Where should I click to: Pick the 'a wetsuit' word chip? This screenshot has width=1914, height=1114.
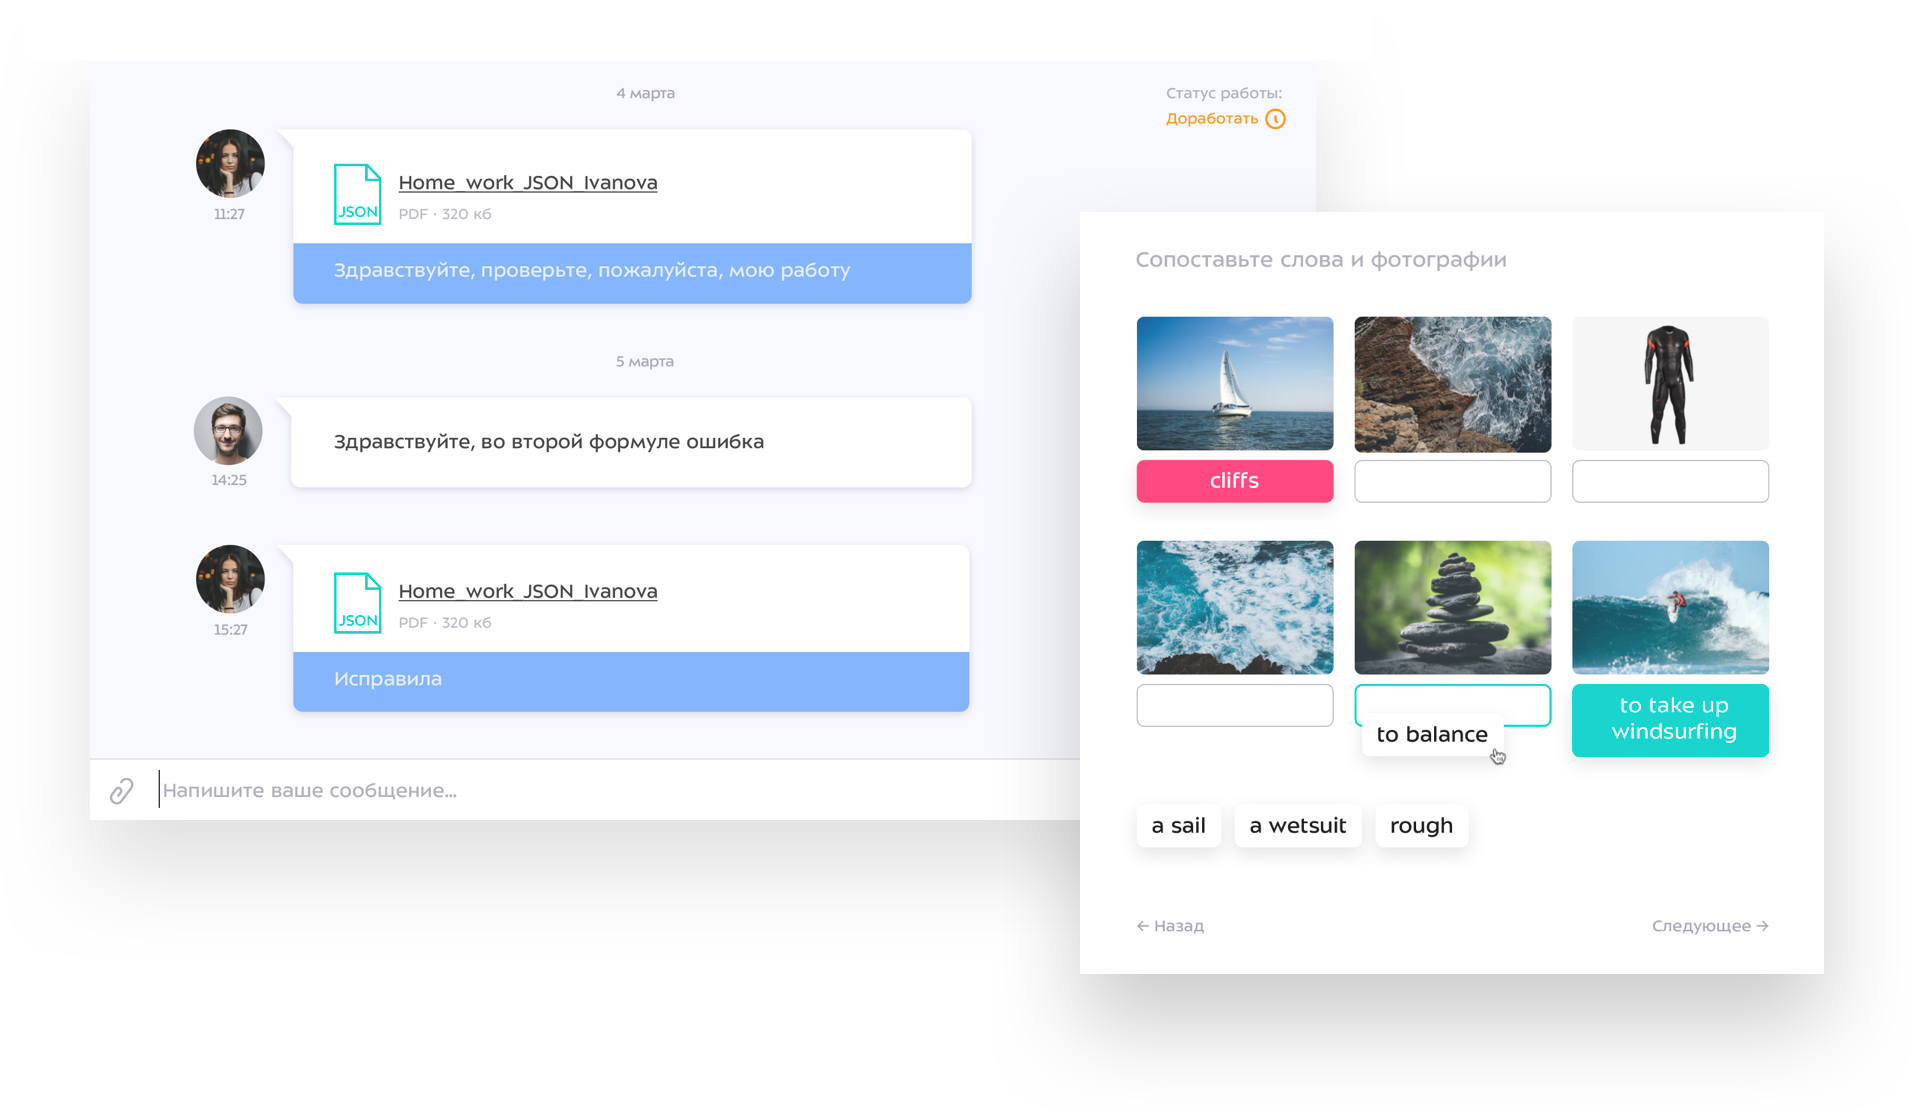(1297, 826)
